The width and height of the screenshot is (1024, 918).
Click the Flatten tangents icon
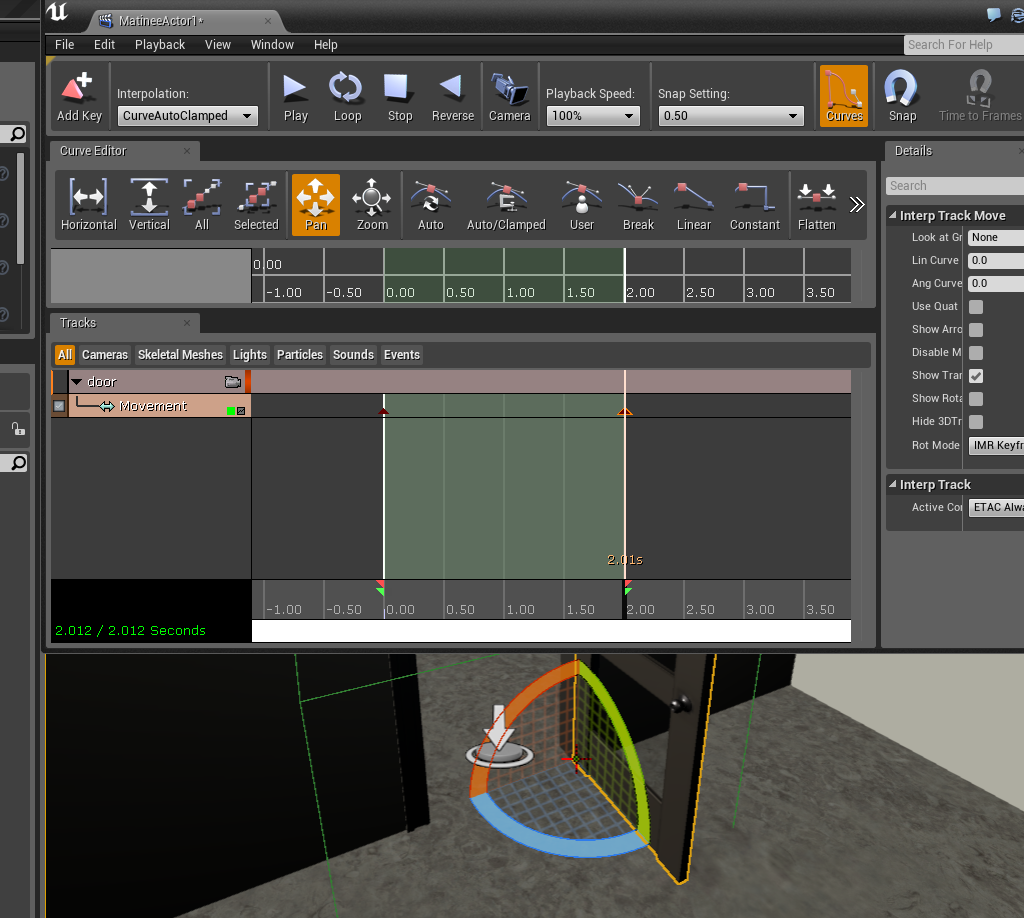(816, 203)
